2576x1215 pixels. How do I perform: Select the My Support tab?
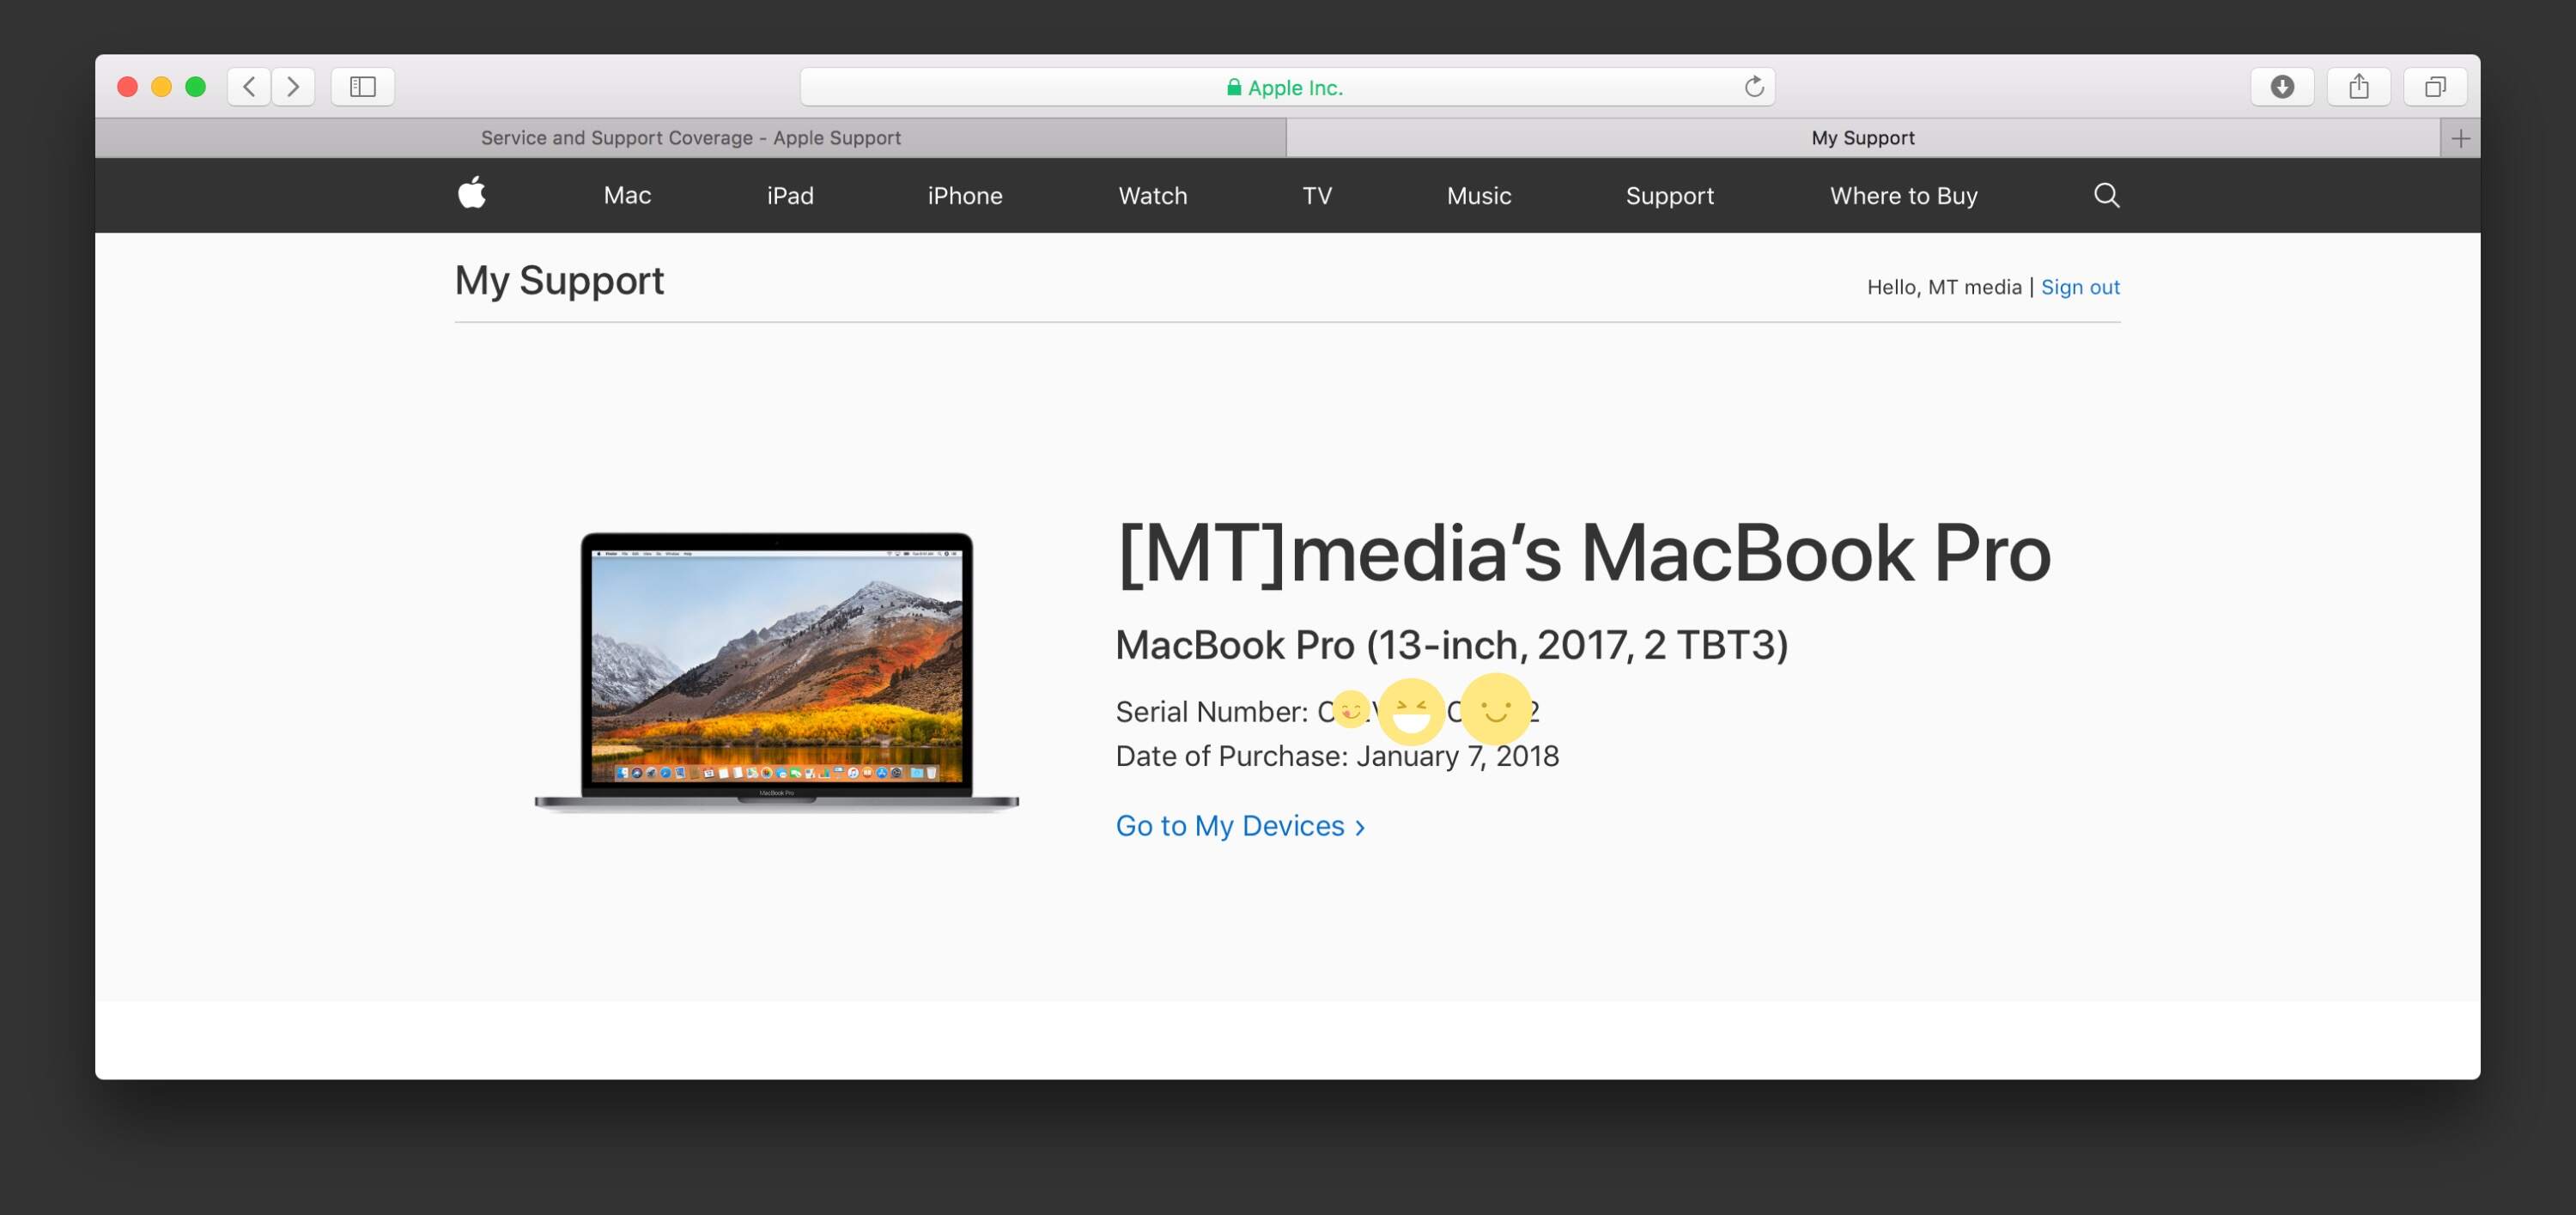1862,138
